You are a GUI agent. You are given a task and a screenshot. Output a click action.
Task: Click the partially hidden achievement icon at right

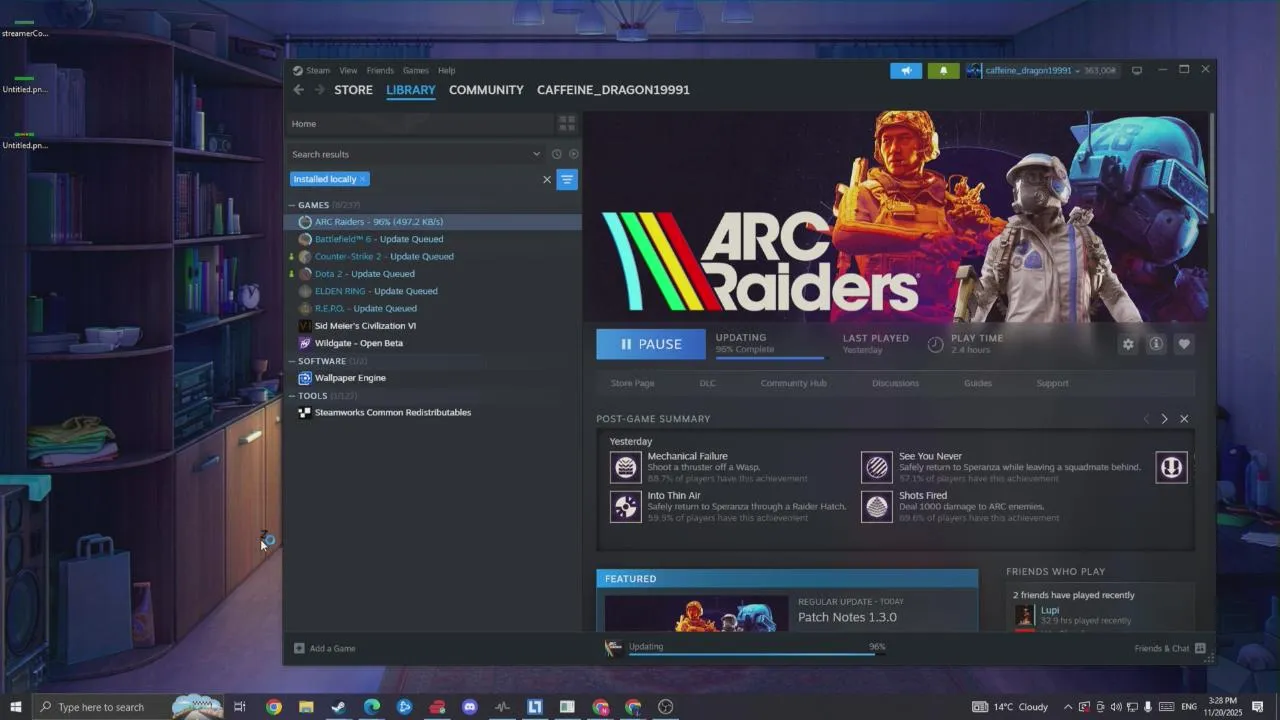[1172, 467]
